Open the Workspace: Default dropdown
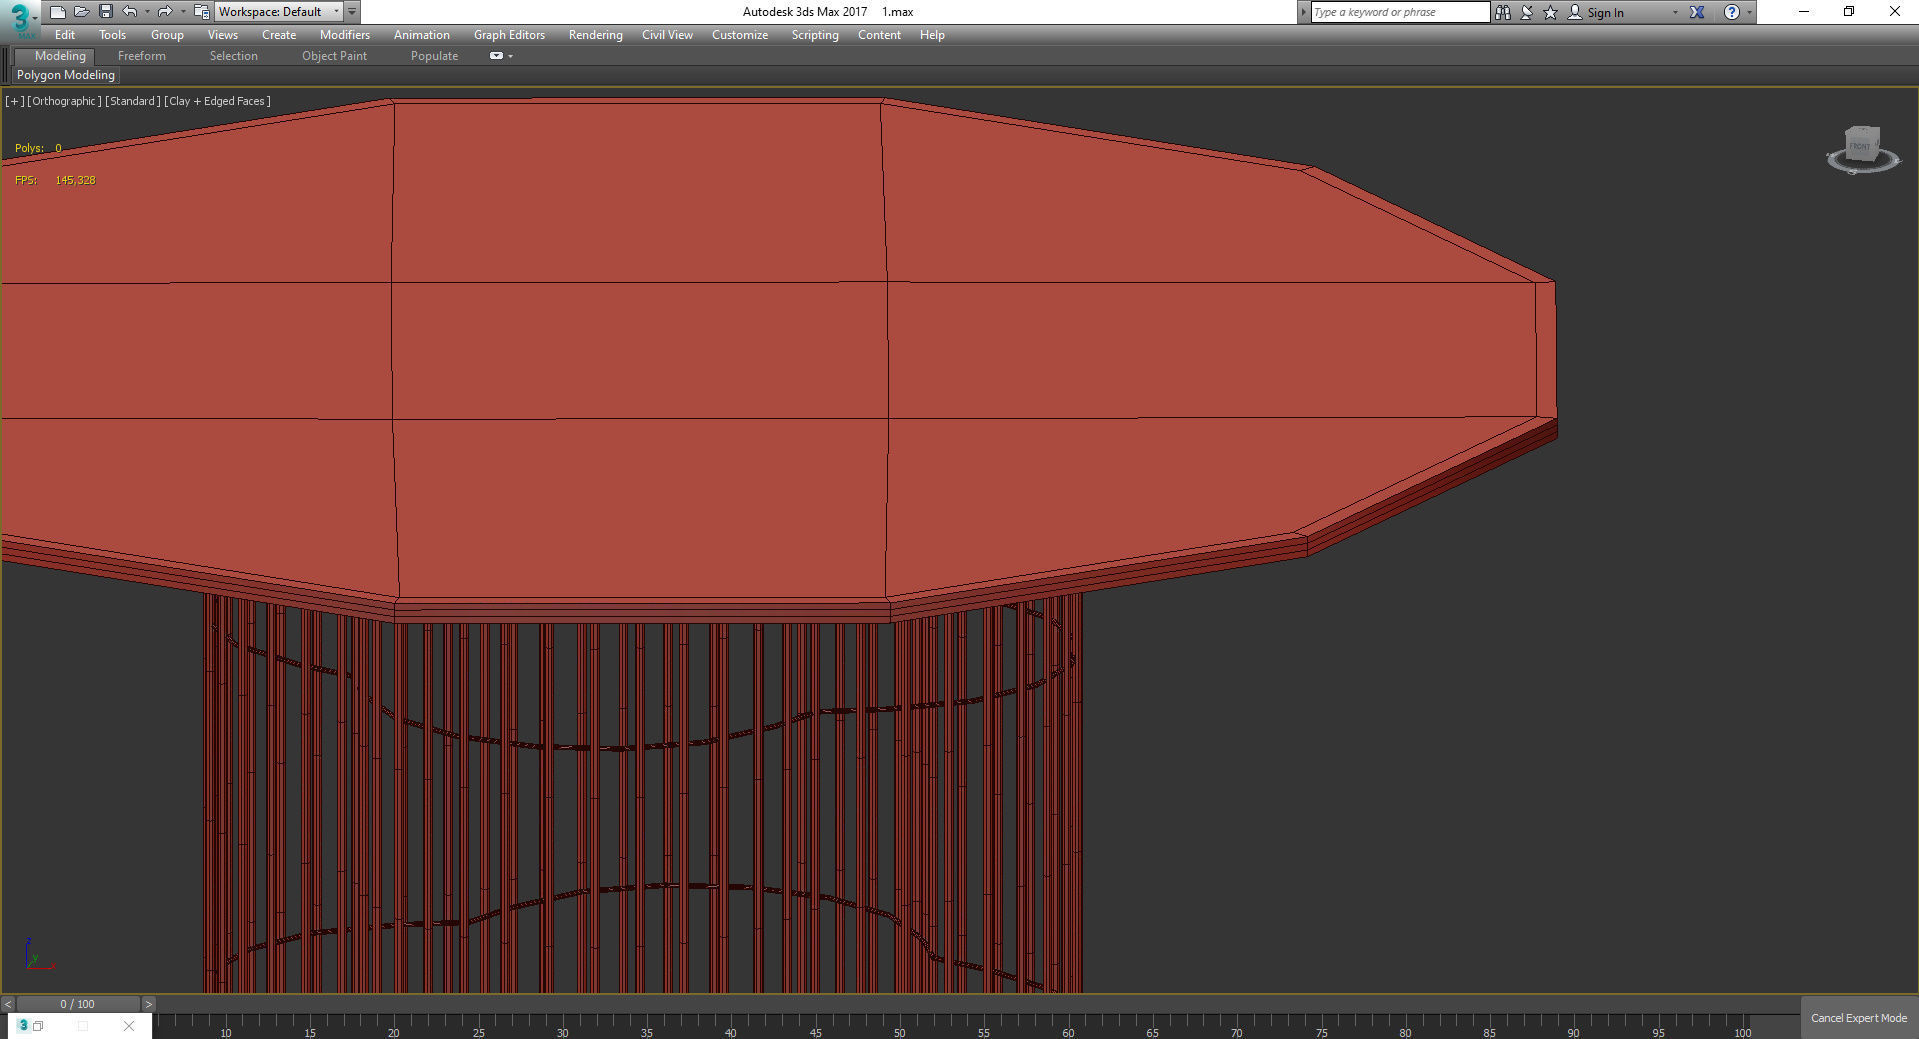Image resolution: width=1919 pixels, height=1039 pixels. point(279,12)
